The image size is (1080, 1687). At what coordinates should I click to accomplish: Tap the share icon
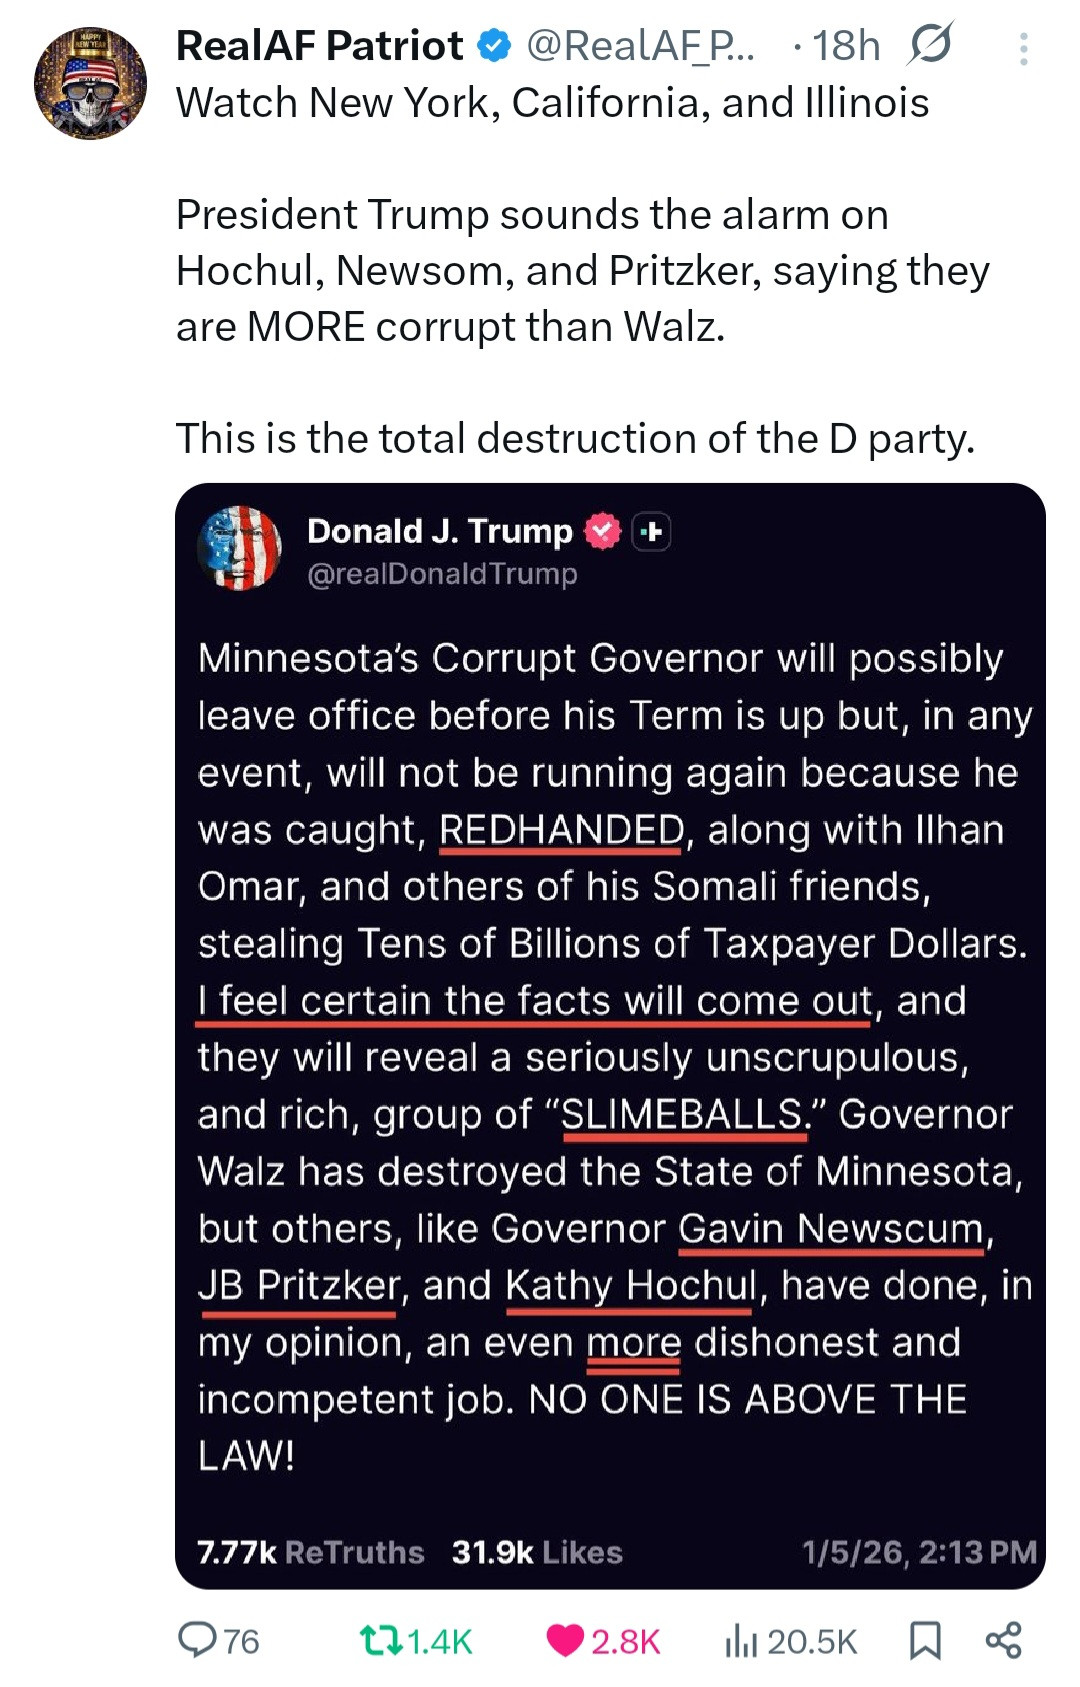click(x=1003, y=1640)
